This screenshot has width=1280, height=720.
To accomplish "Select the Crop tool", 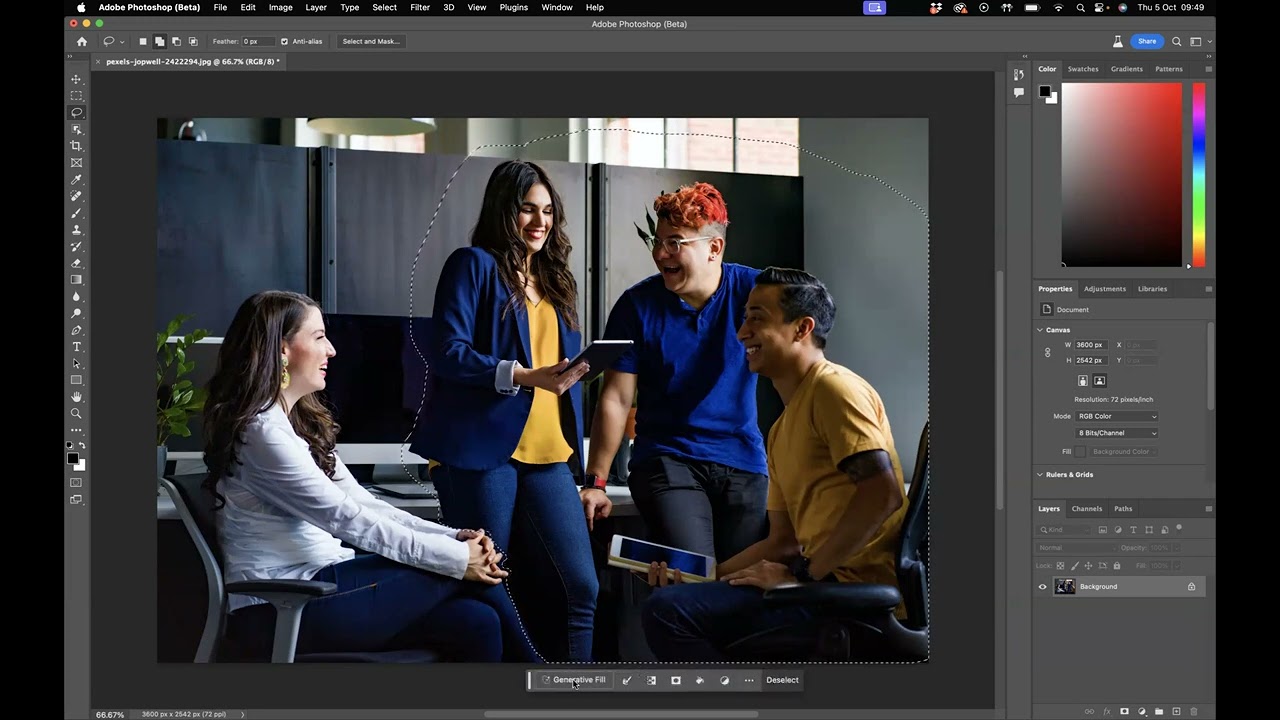I will (x=76, y=146).
